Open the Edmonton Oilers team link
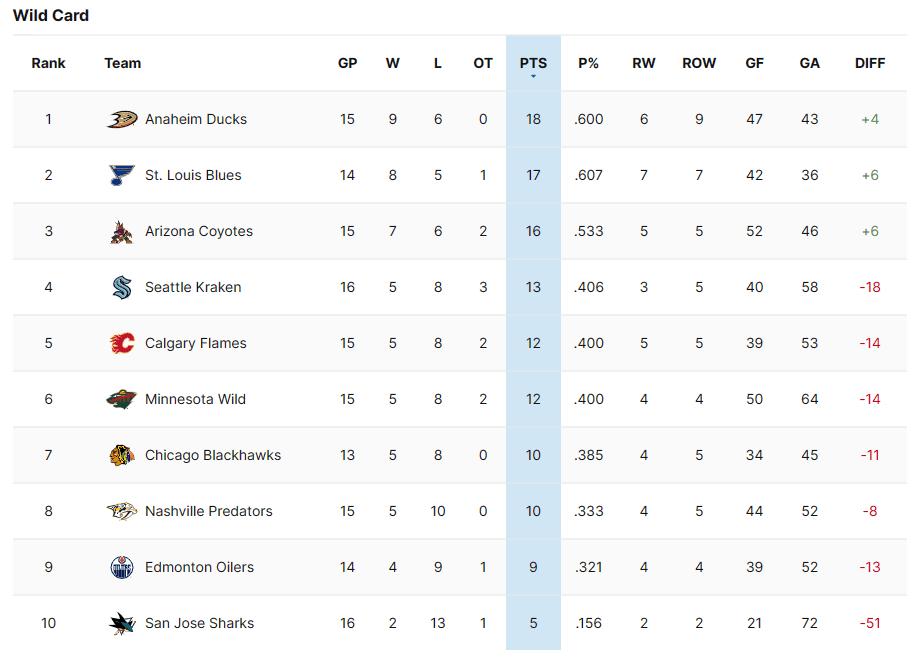 click(x=199, y=567)
